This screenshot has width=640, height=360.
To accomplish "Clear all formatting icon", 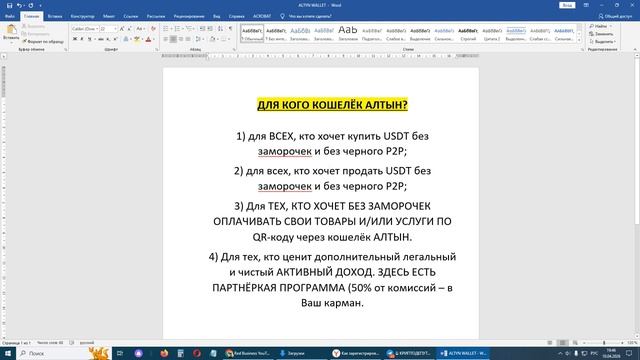I will pyautogui.click(x=153, y=29).
